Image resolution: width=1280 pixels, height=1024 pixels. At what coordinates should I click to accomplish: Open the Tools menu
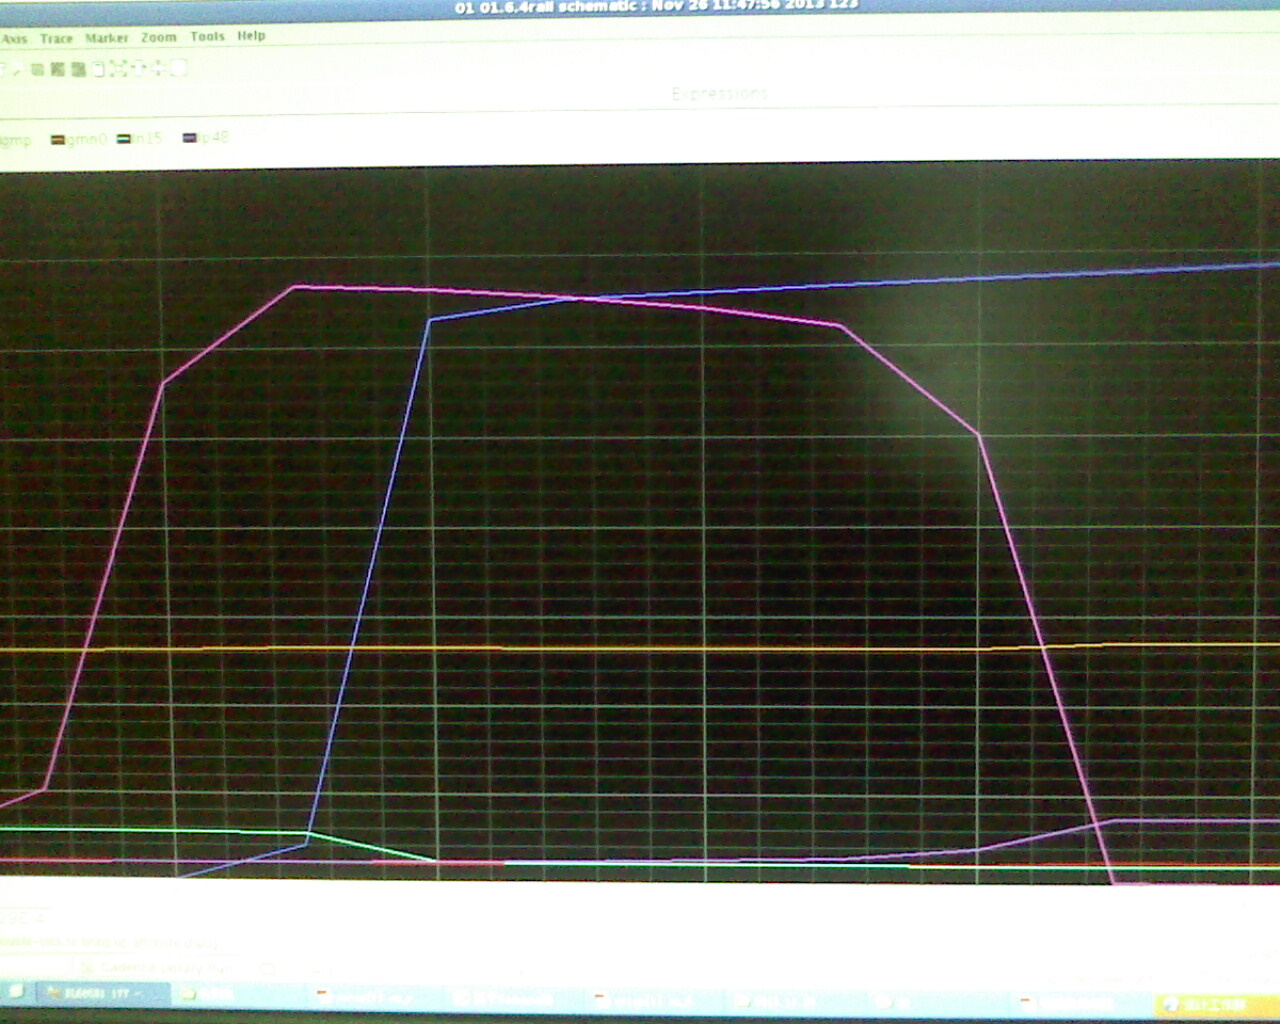click(x=207, y=36)
